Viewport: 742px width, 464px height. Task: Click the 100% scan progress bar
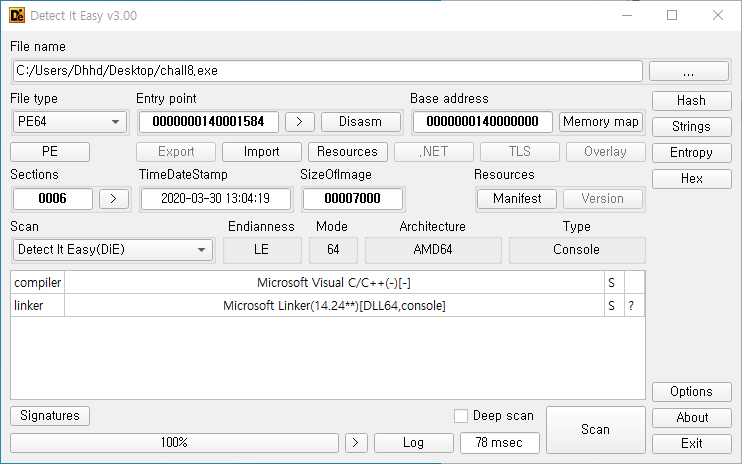point(175,443)
